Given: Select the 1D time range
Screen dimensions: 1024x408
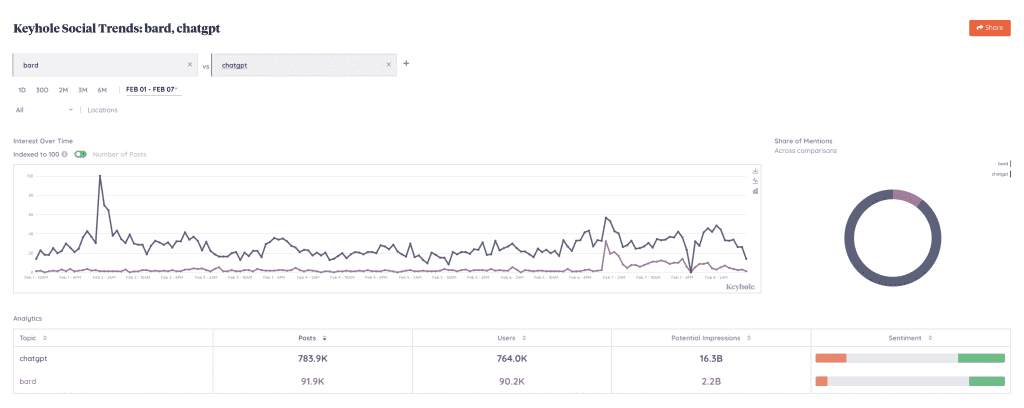Looking at the screenshot, I should pyautogui.click(x=22, y=90).
